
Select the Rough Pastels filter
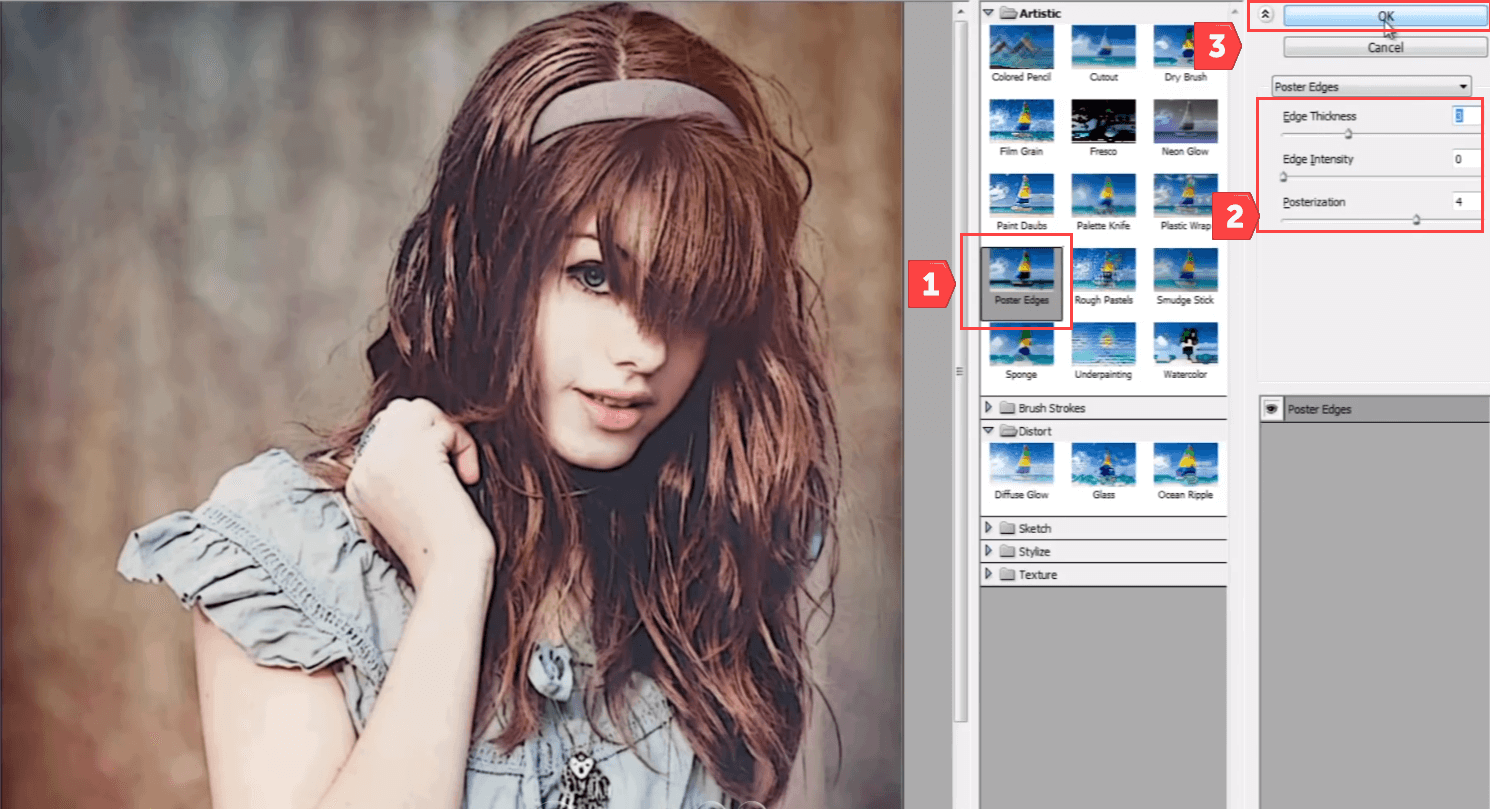[x=1103, y=270]
